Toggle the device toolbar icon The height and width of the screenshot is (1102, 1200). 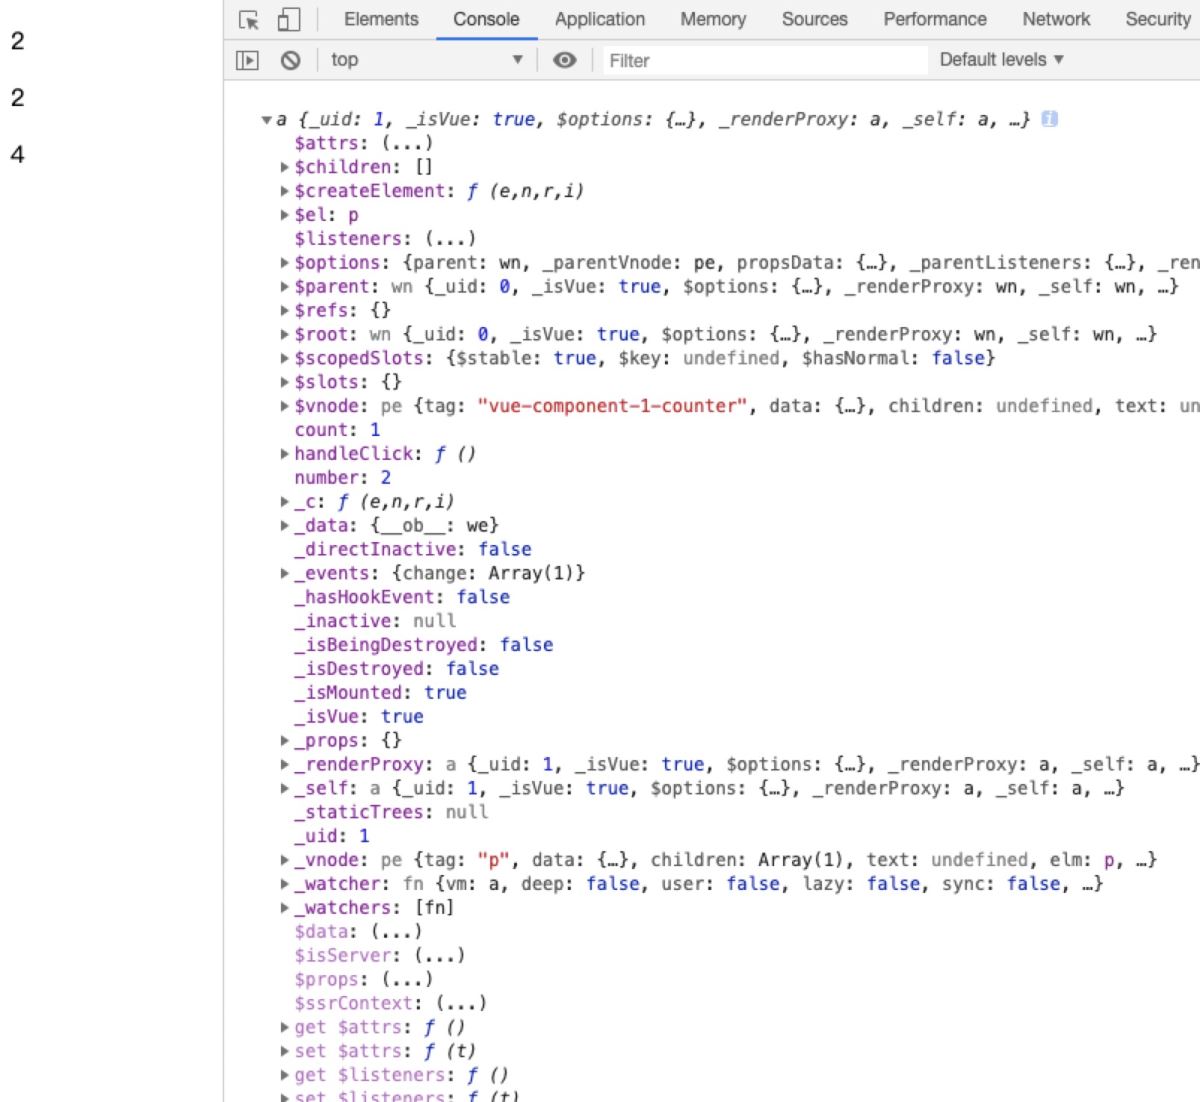pos(288,20)
